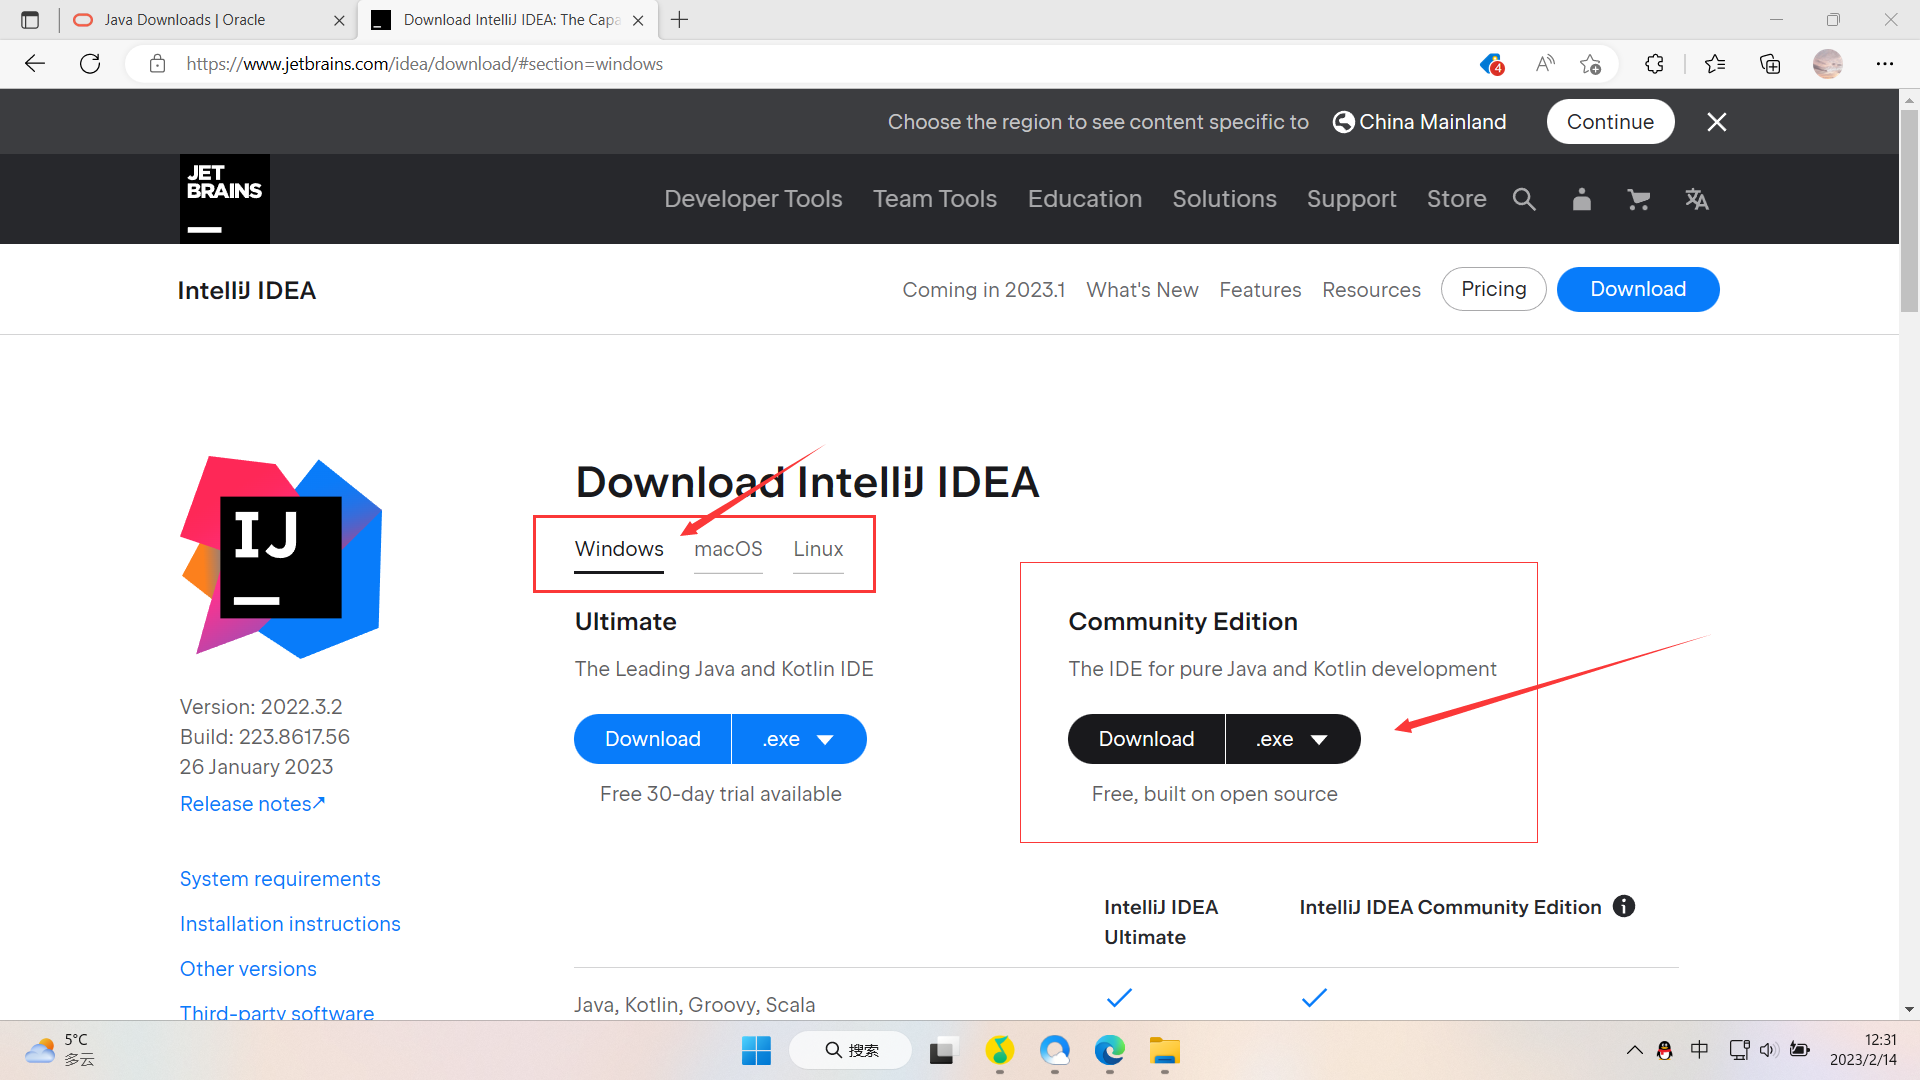Click the shopping assistant badge icon in address bar
1920x1080 pixels.
pyautogui.click(x=1491, y=64)
